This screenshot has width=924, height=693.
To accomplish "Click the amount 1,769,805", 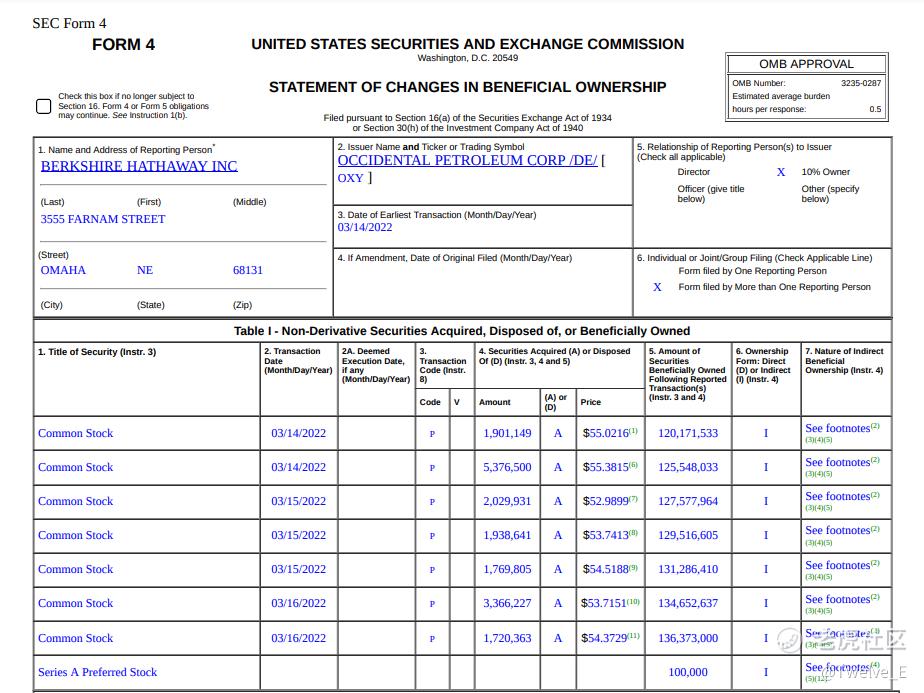I will point(507,570).
